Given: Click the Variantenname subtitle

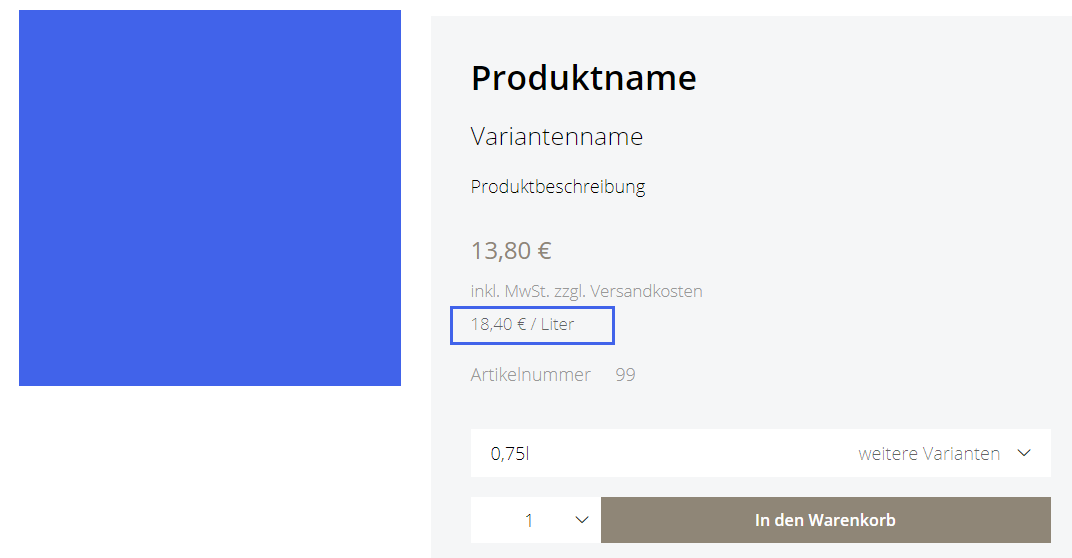Looking at the screenshot, I should (x=557, y=136).
